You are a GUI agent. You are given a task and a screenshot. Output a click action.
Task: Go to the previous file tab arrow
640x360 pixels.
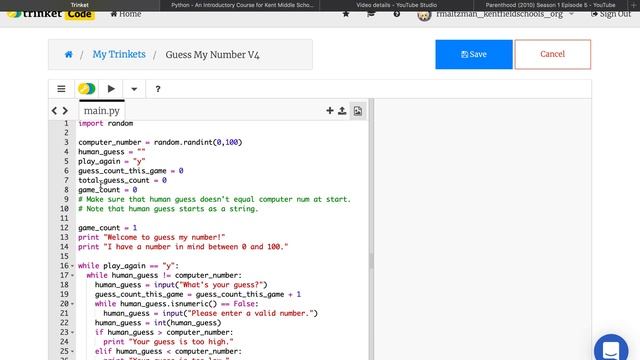tap(54, 111)
